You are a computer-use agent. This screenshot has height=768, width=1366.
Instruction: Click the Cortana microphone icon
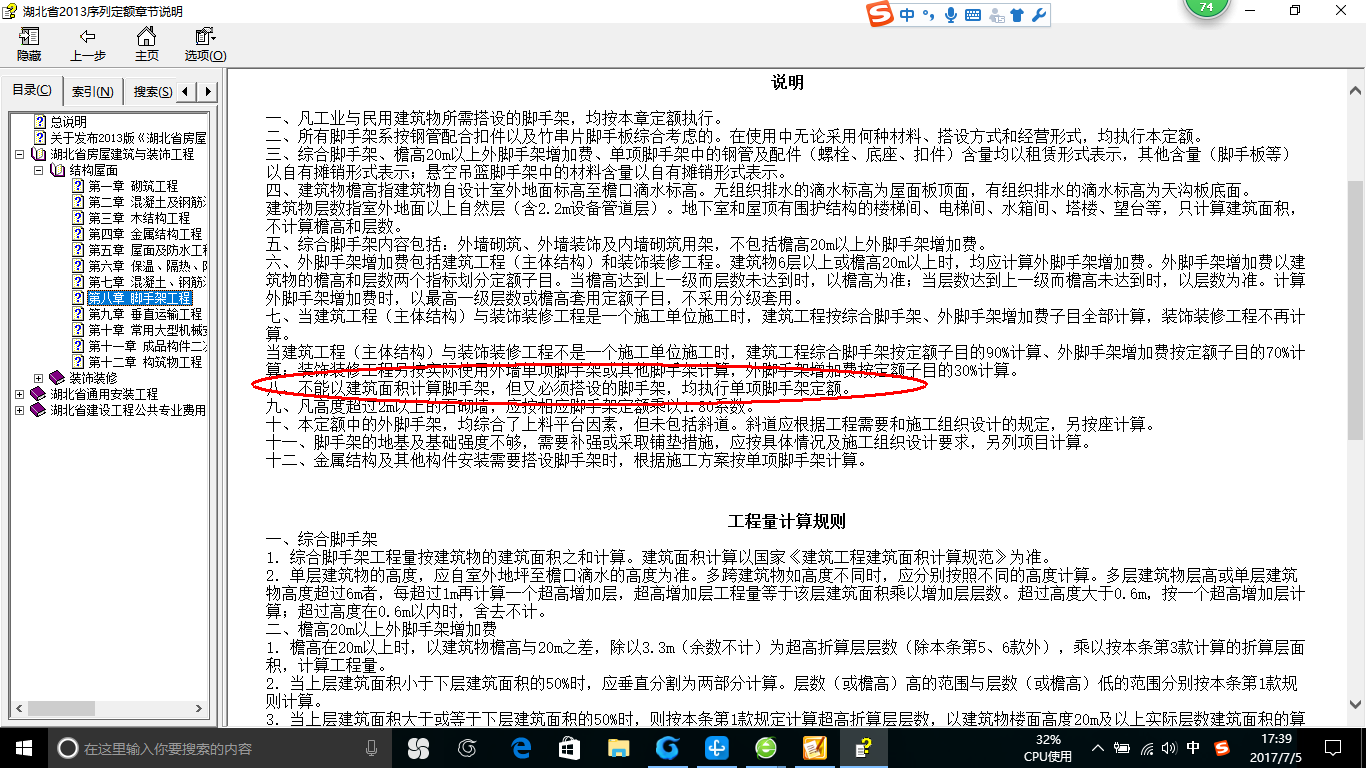(x=371, y=747)
